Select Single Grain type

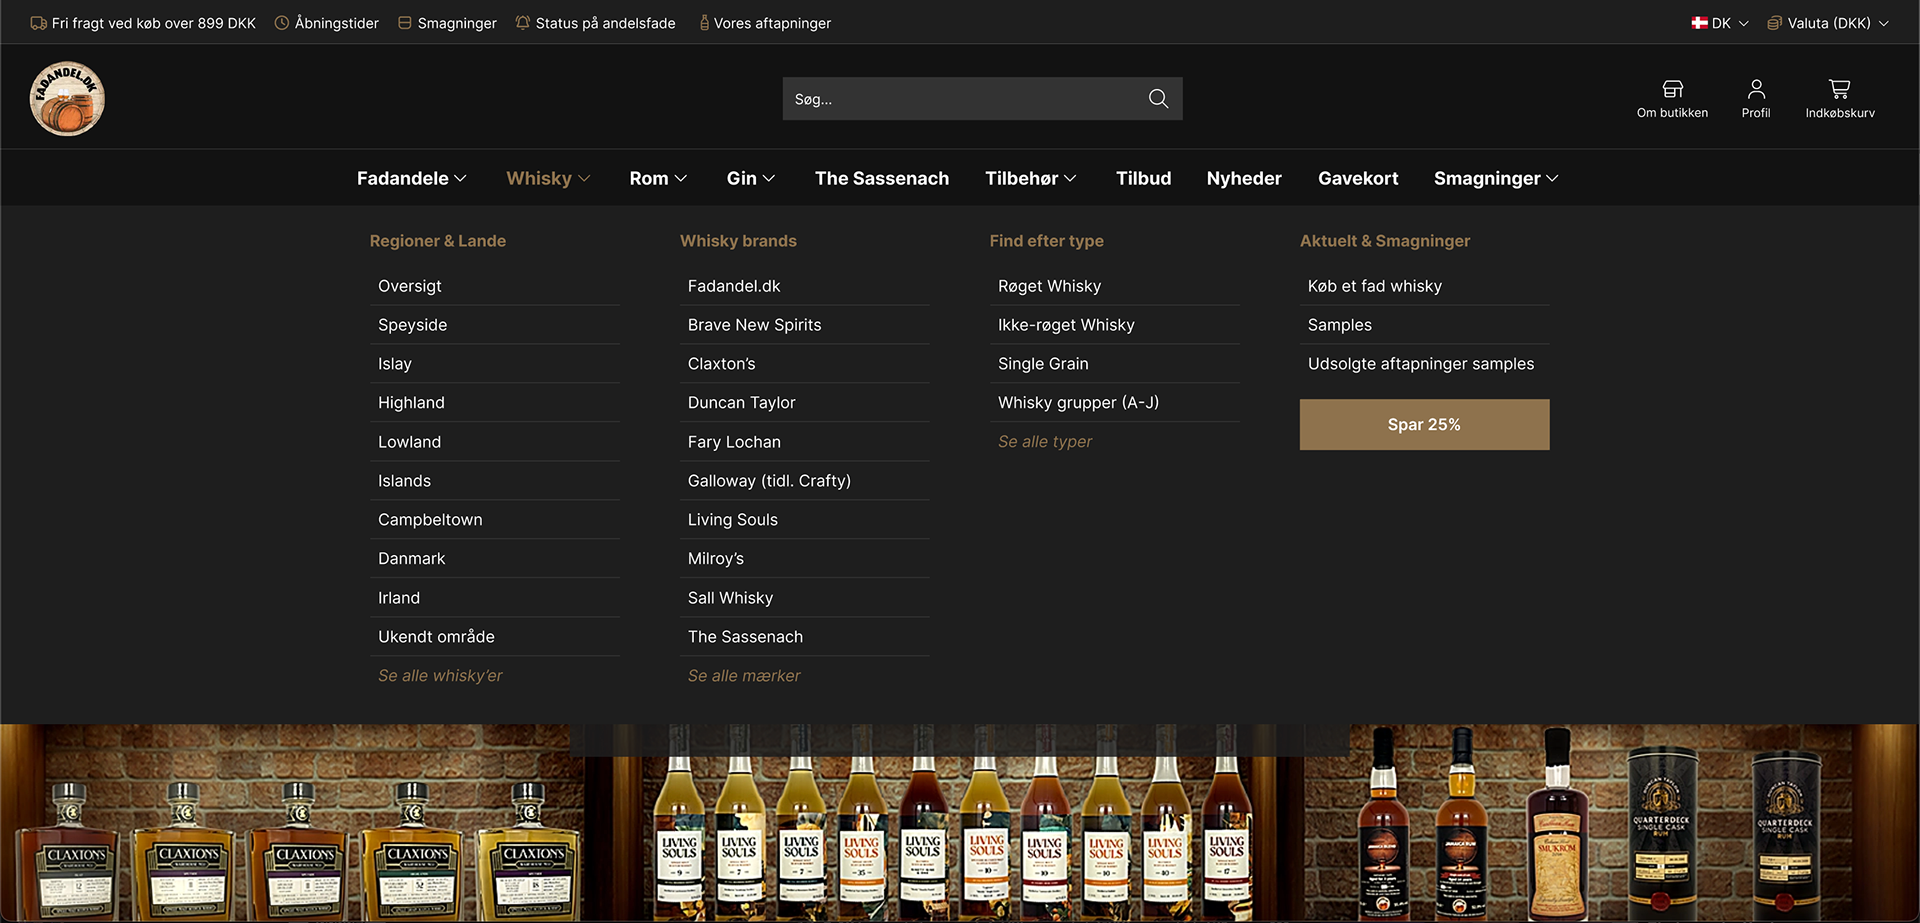pos(1115,364)
